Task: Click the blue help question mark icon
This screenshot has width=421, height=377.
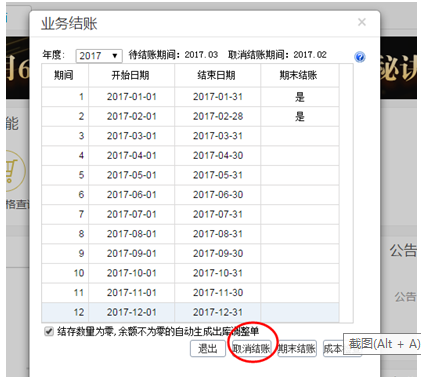Action: click(360, 57)
